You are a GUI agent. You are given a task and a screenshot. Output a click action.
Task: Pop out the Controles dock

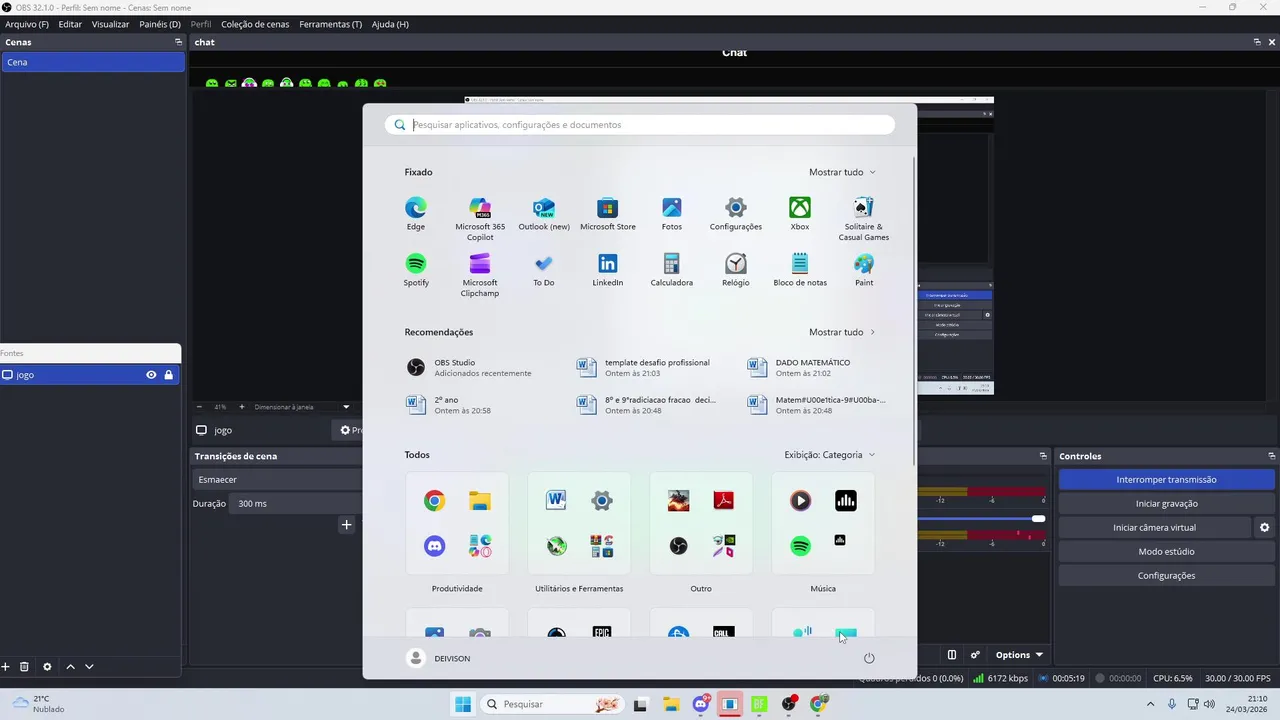pos(1271,456)
